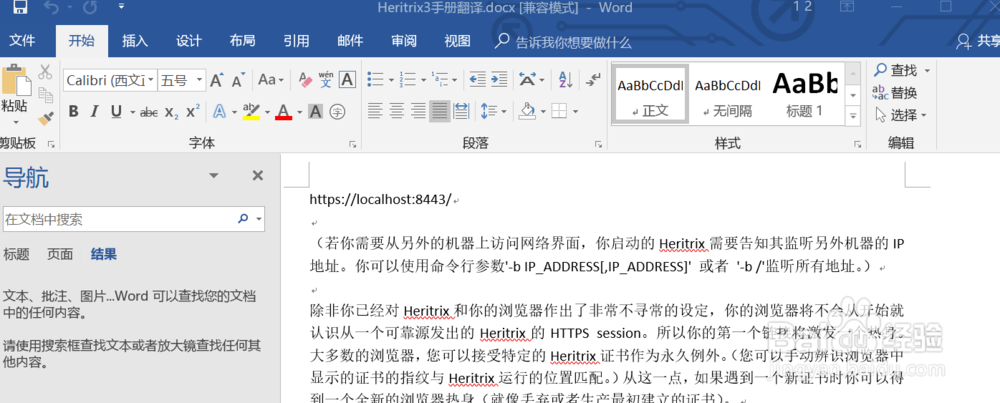The width and height of the screenshot is (1000, 403).
Task: Click the shading paint bucket icon
Action: (x=527, y=112)
